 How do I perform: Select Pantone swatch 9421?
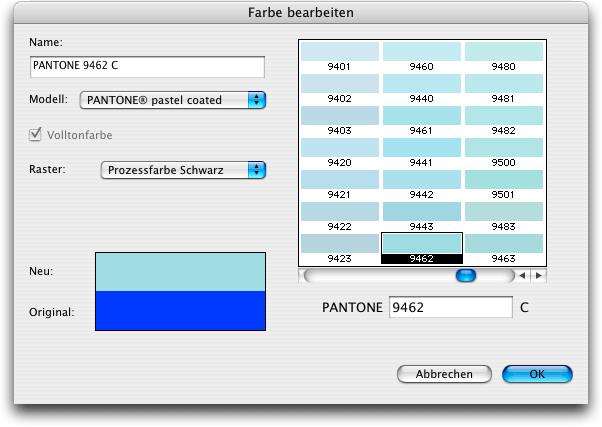[339, 184]
